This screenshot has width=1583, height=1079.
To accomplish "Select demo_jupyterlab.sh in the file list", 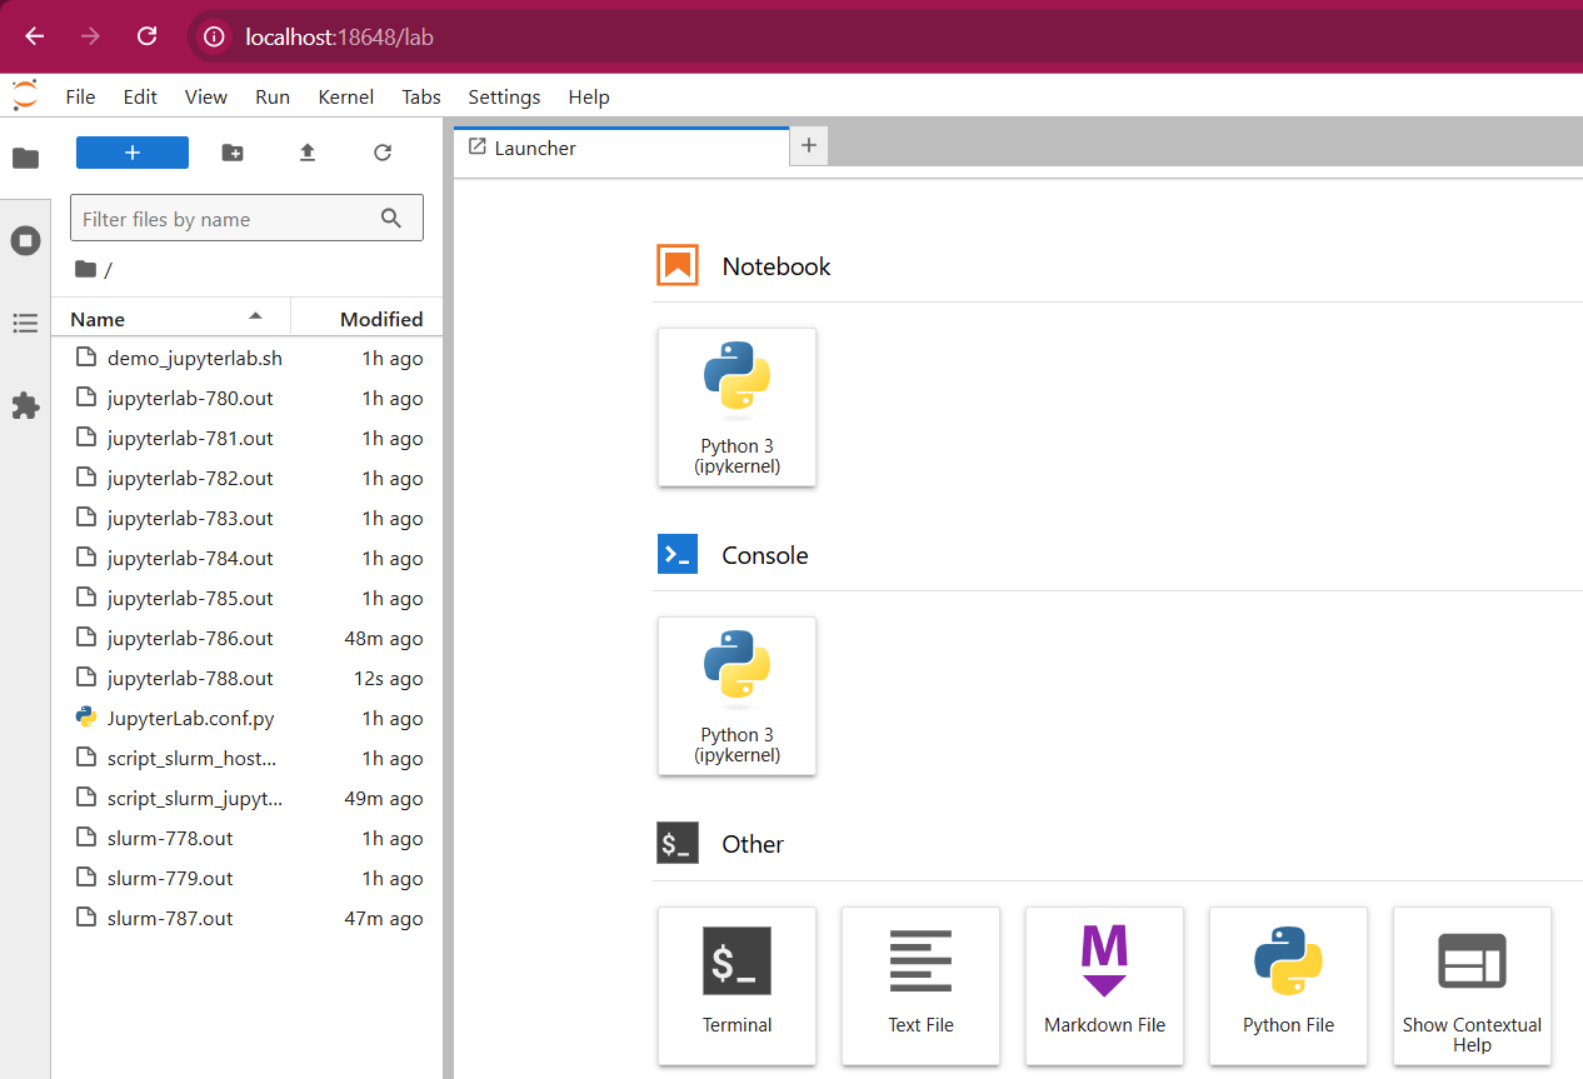I will pyautogui.click(x=247, y=358).
